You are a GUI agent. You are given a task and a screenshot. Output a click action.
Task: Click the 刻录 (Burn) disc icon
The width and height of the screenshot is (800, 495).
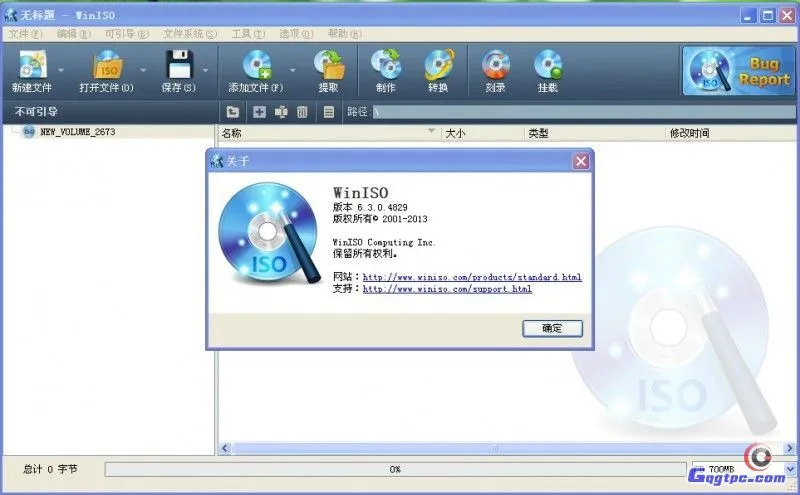coord(495,64)
